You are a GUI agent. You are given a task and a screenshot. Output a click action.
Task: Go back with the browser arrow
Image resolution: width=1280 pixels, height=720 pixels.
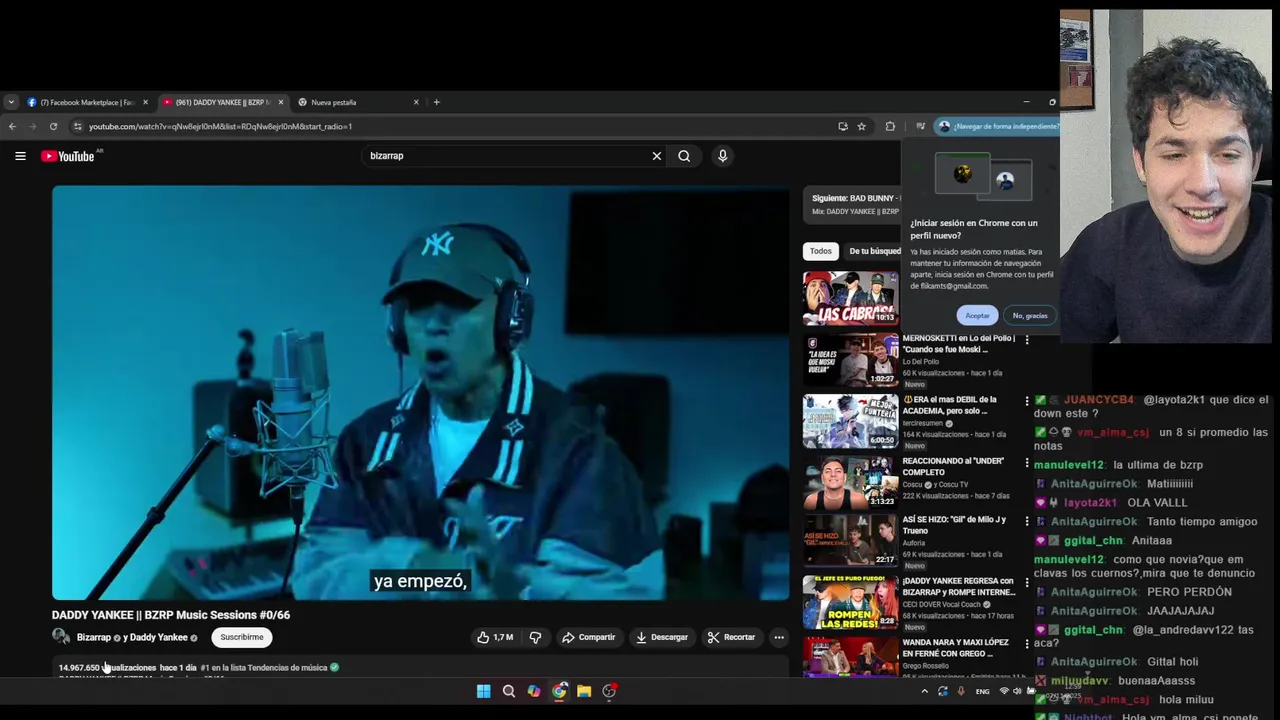12,126
